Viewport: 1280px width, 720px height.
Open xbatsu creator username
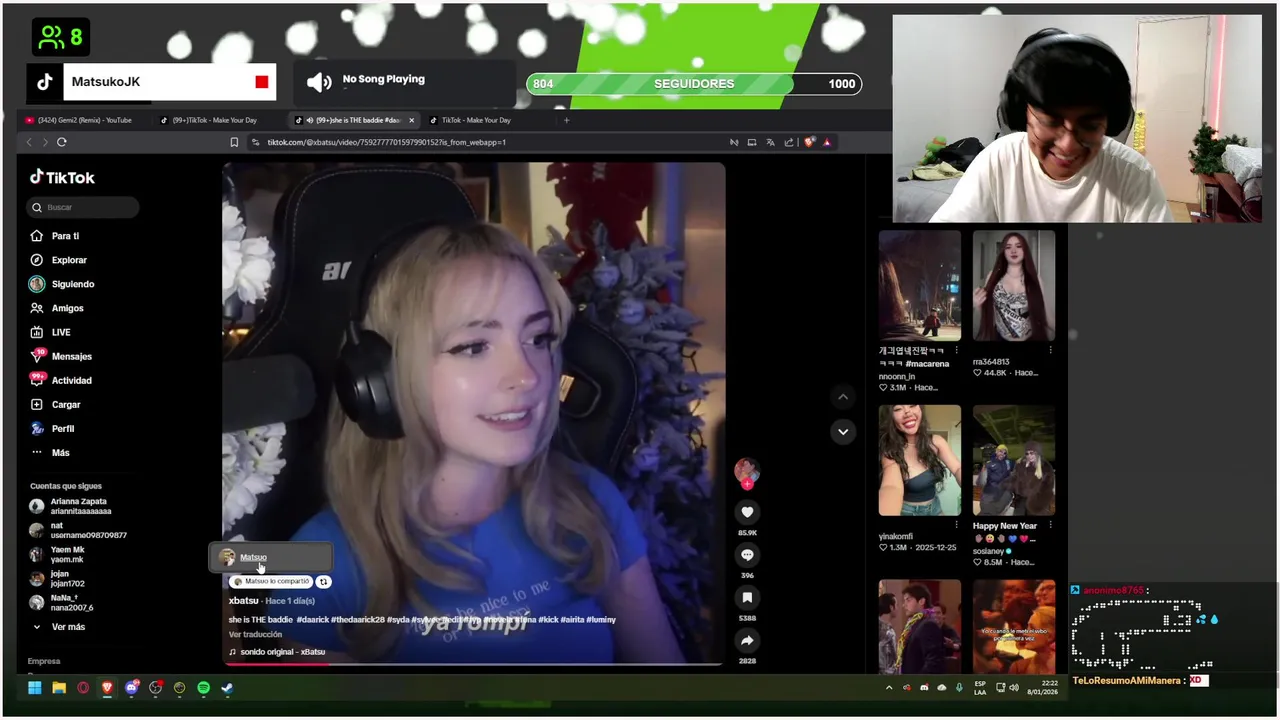pos(243,601)
